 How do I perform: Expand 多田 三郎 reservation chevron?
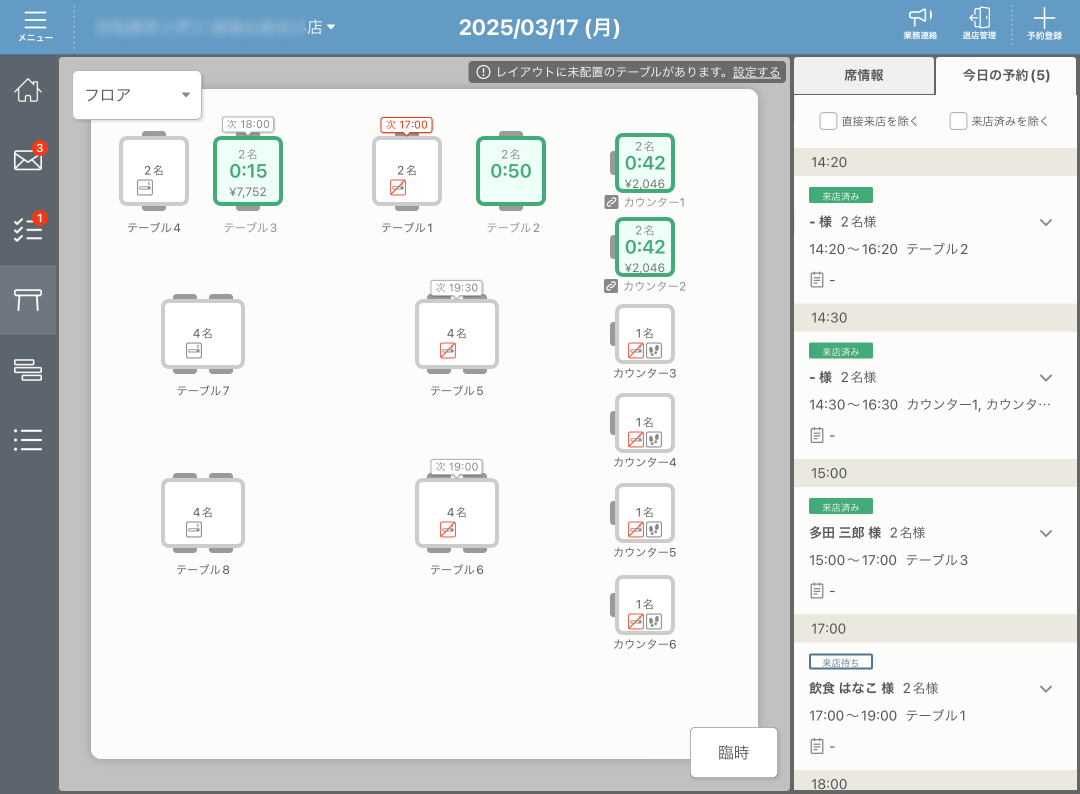click(1046, 533)
